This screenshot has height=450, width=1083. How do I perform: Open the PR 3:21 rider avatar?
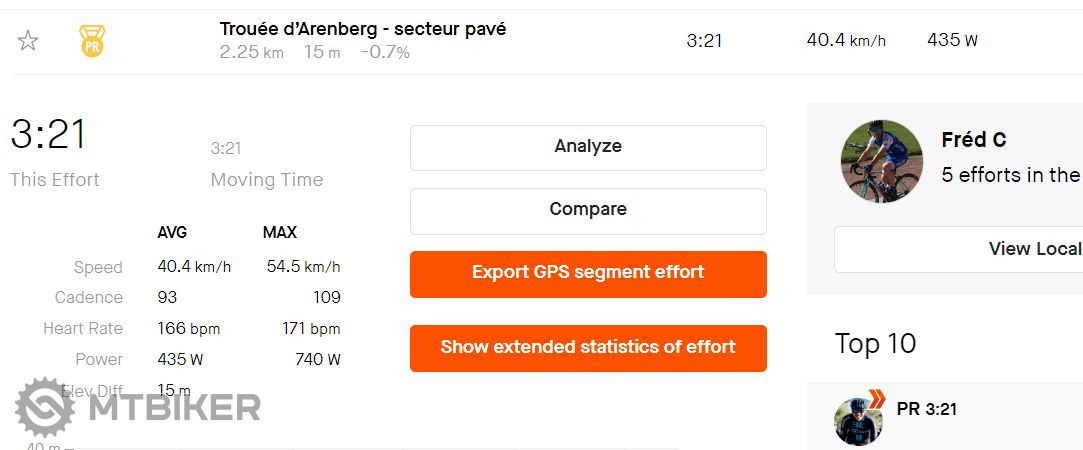coord(858,421)
